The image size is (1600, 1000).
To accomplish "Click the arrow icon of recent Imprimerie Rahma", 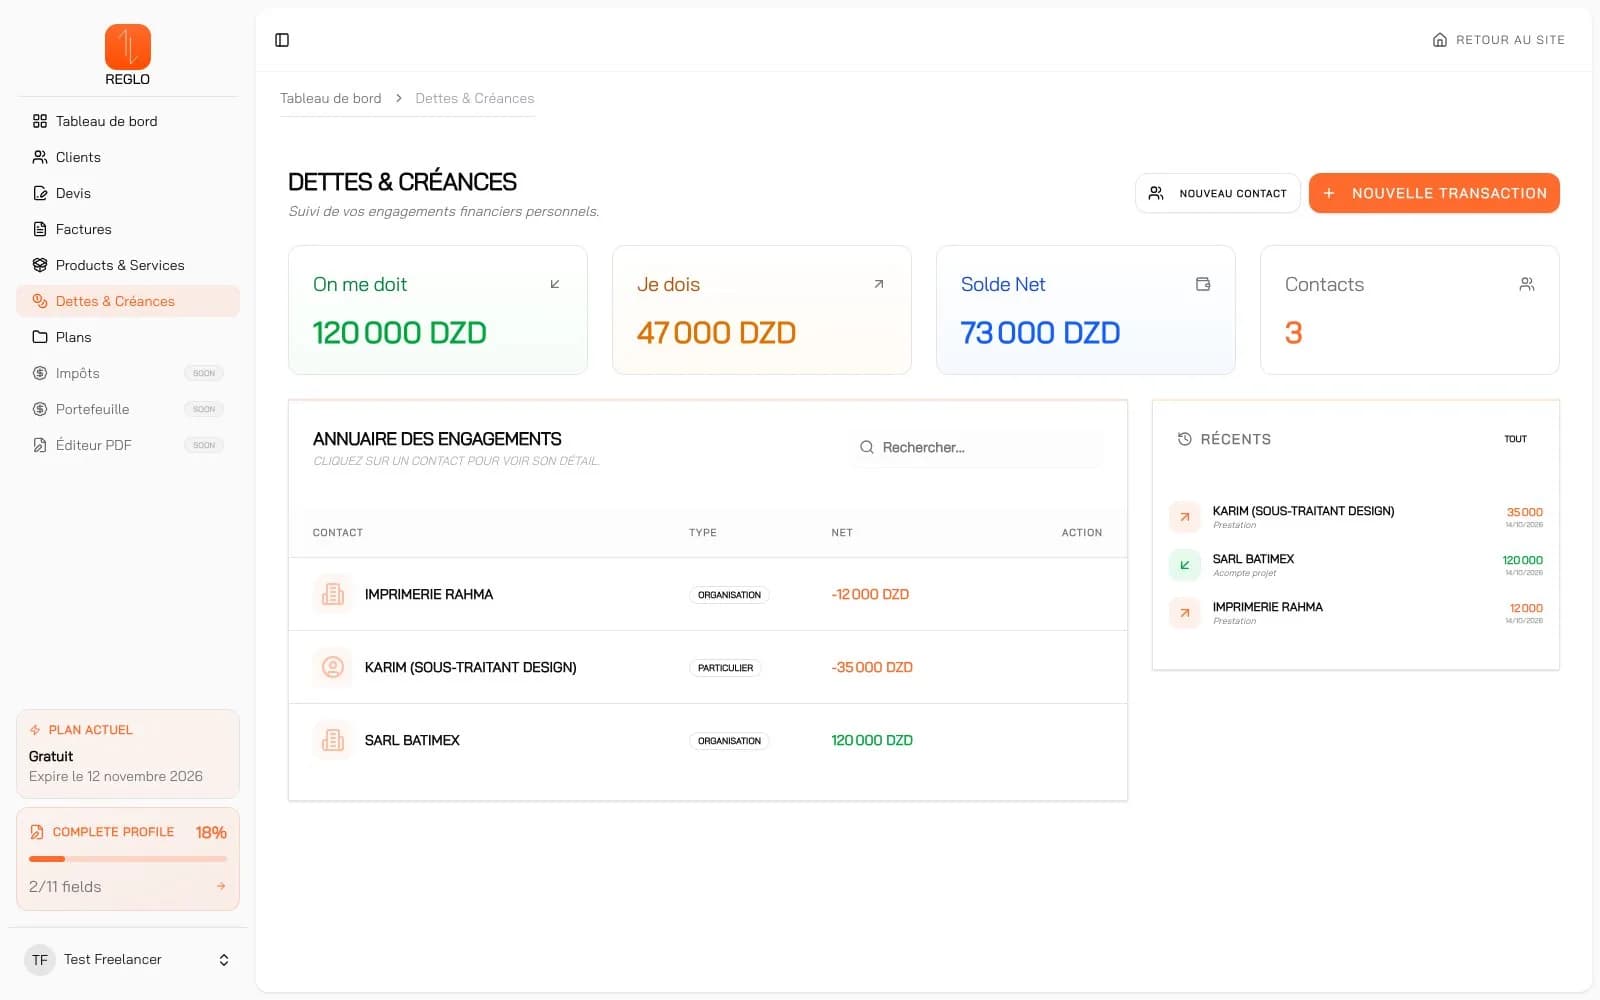I will click(x=1185, y=613).
